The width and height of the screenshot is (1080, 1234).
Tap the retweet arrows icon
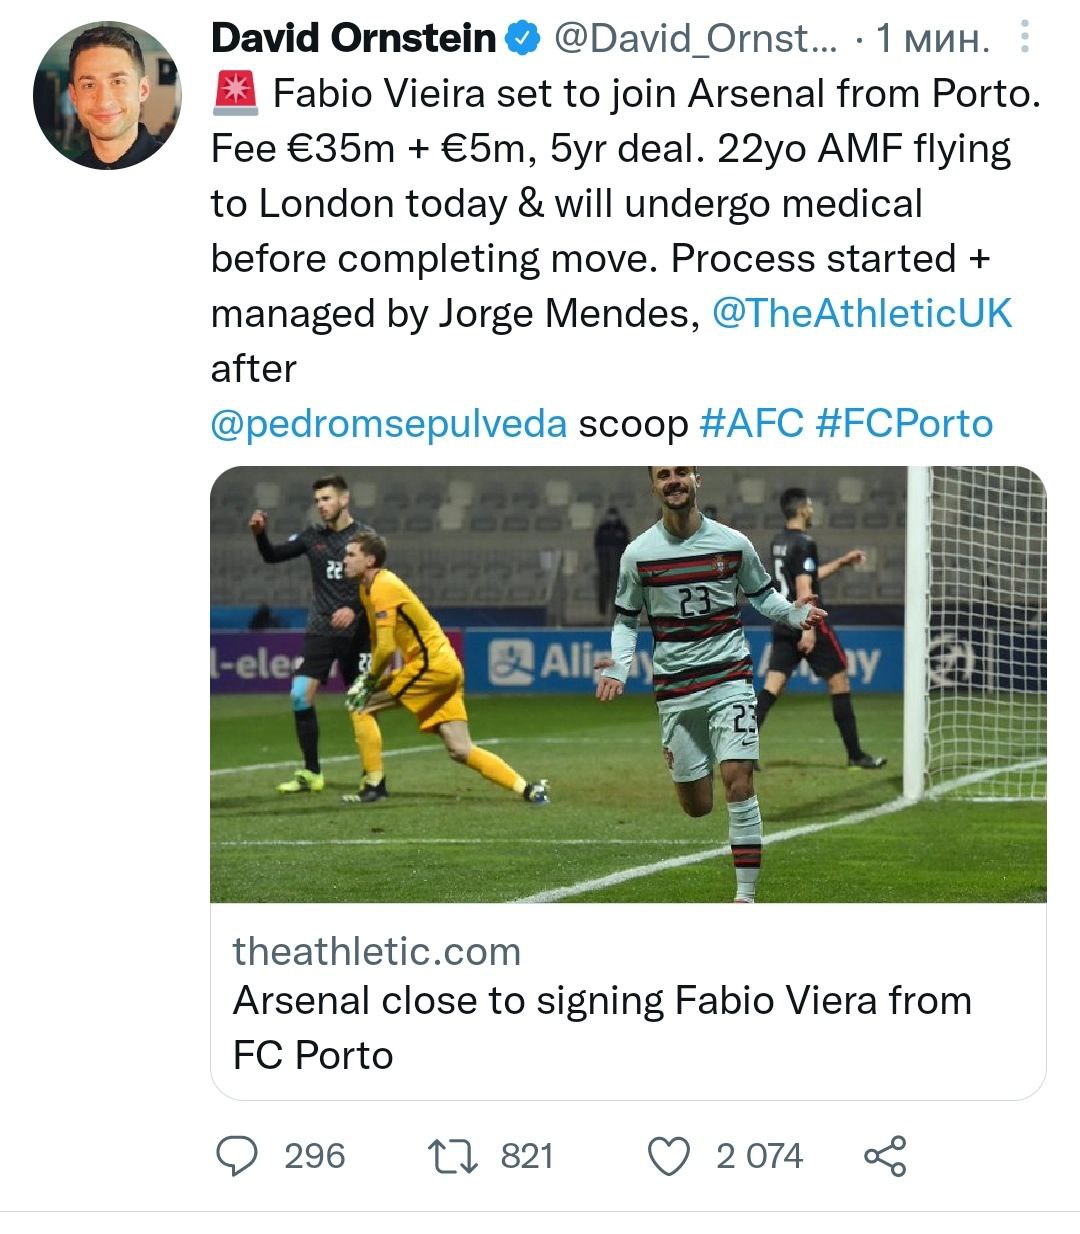(x=453, y=1156)
